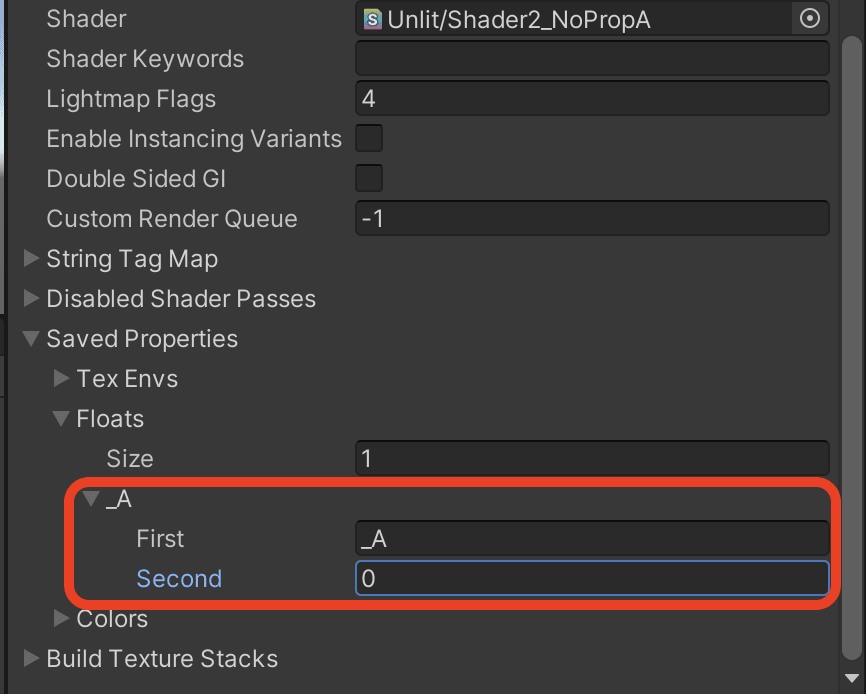Expand the Colors array foldout
Viewport: 866px width, 694px height.
(x=61, y=618)
